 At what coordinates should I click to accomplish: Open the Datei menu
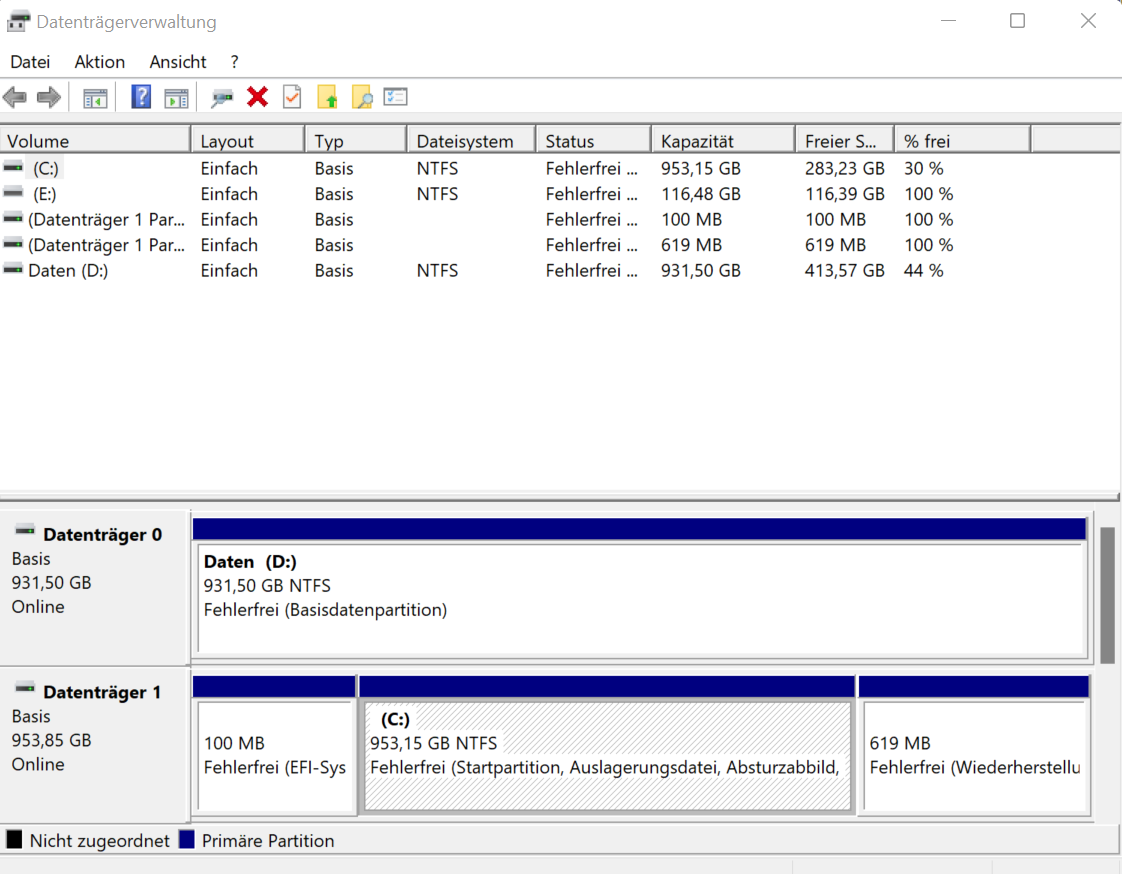pos(30,62)
